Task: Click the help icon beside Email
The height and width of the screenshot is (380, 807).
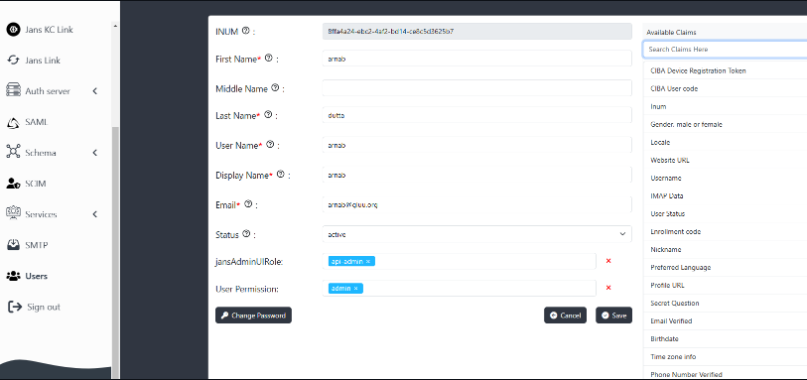Action: point(248,204)
